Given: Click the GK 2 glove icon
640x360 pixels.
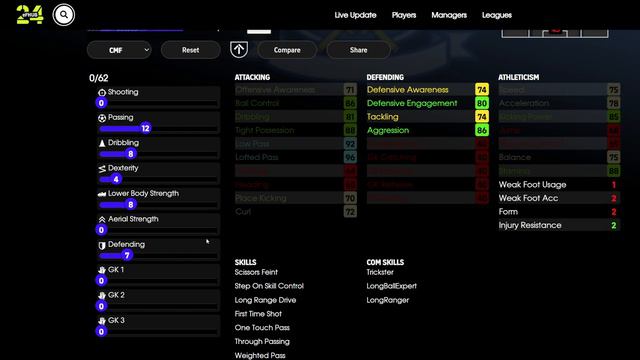Looking at the screenshot, I should point(102,296).
